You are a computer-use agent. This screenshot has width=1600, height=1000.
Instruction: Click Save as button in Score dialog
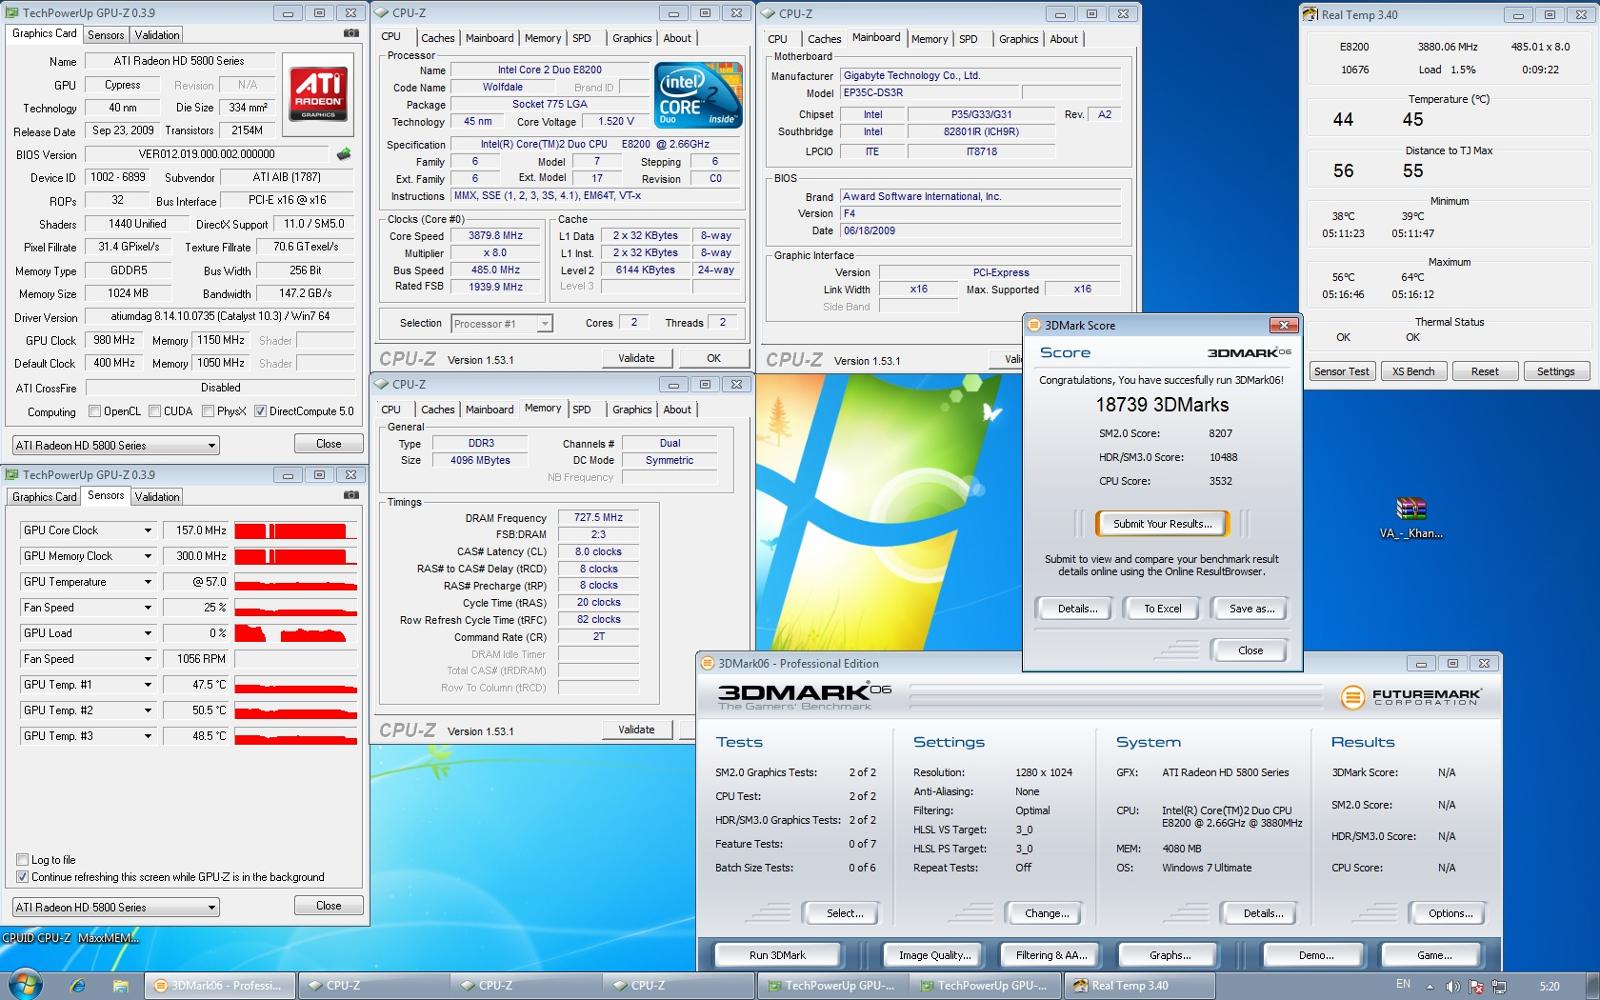[1251, 609]
